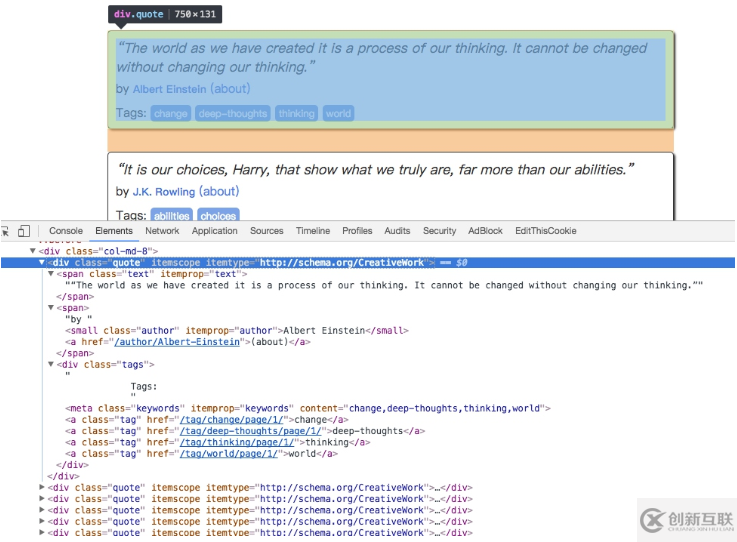The image size is (737, 542).
Task: Open the J.K. Rowling author link
Action: pyautogui.click(x=164, y=192)
